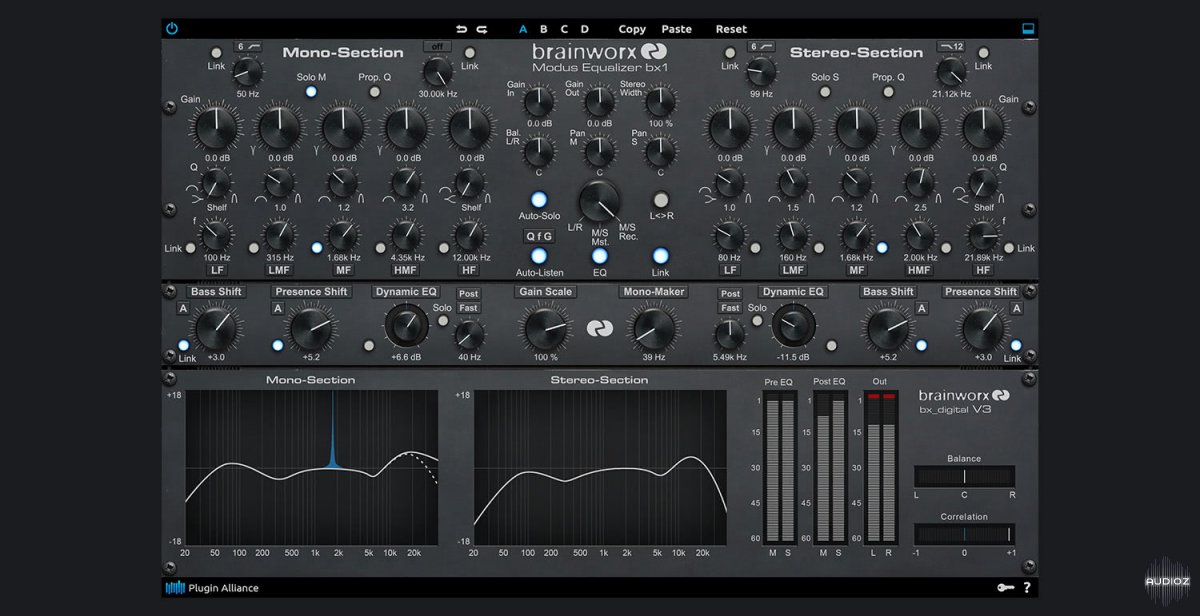1200x616 pixels.
Task: Click the left Dynamic EQ Post button
Action: pos(469,294)
